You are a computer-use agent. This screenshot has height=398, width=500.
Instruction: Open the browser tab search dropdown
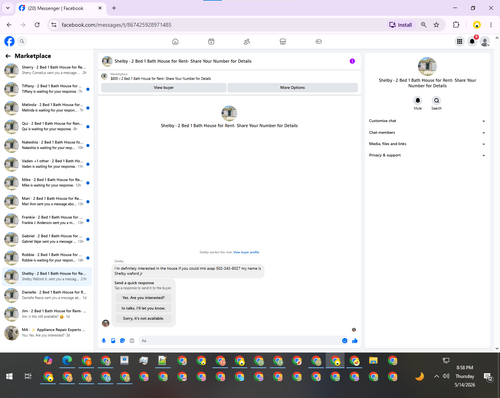[8, 8]
